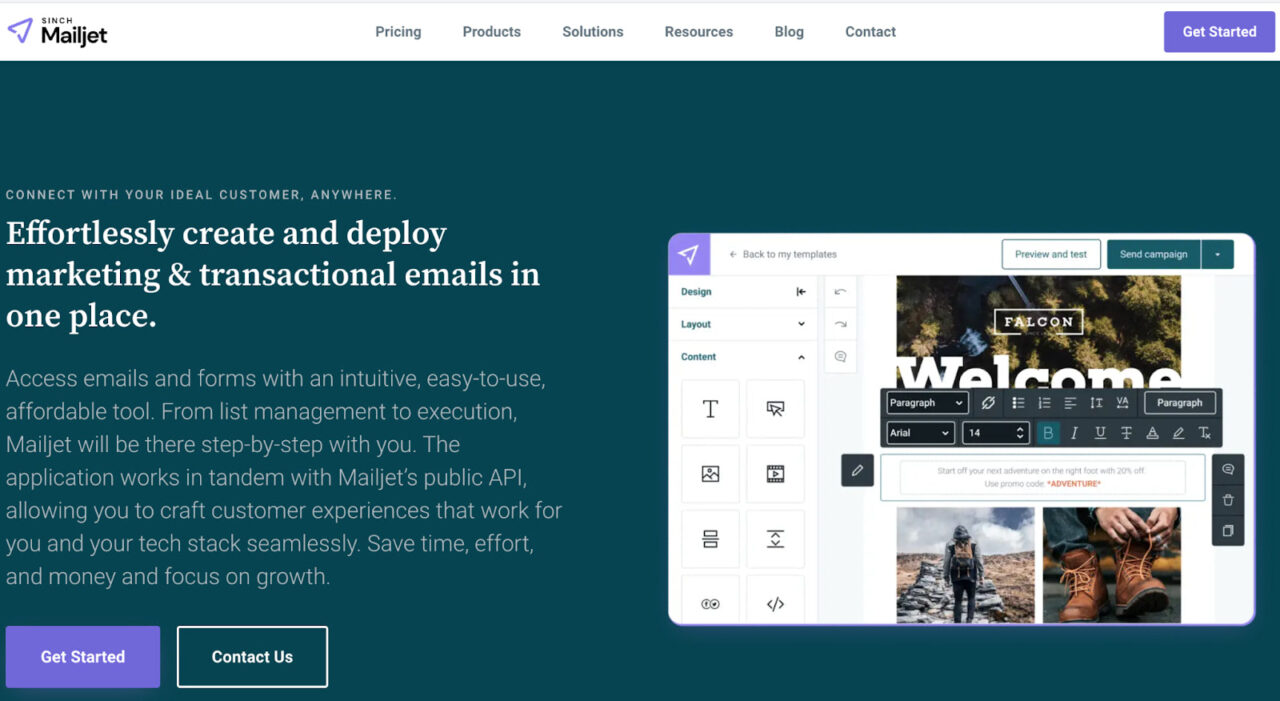Click the comment icon beside text block
This screenshot has width=1280, height=701.
tap(1228, 470)
